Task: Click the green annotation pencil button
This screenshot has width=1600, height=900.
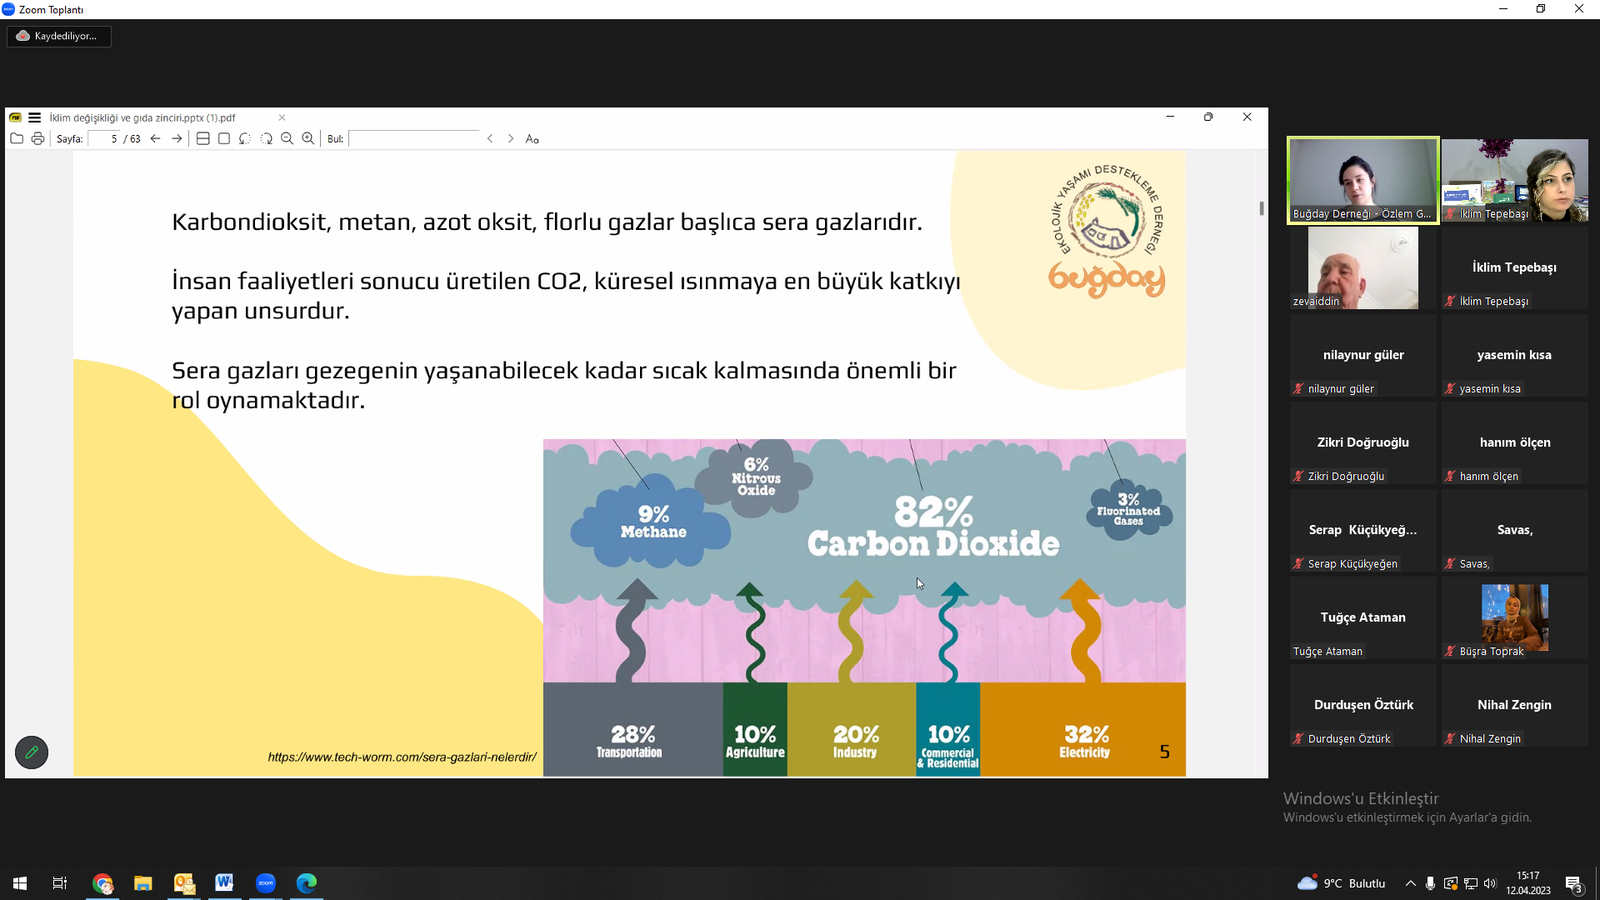Action: click(x=32, y=752)
